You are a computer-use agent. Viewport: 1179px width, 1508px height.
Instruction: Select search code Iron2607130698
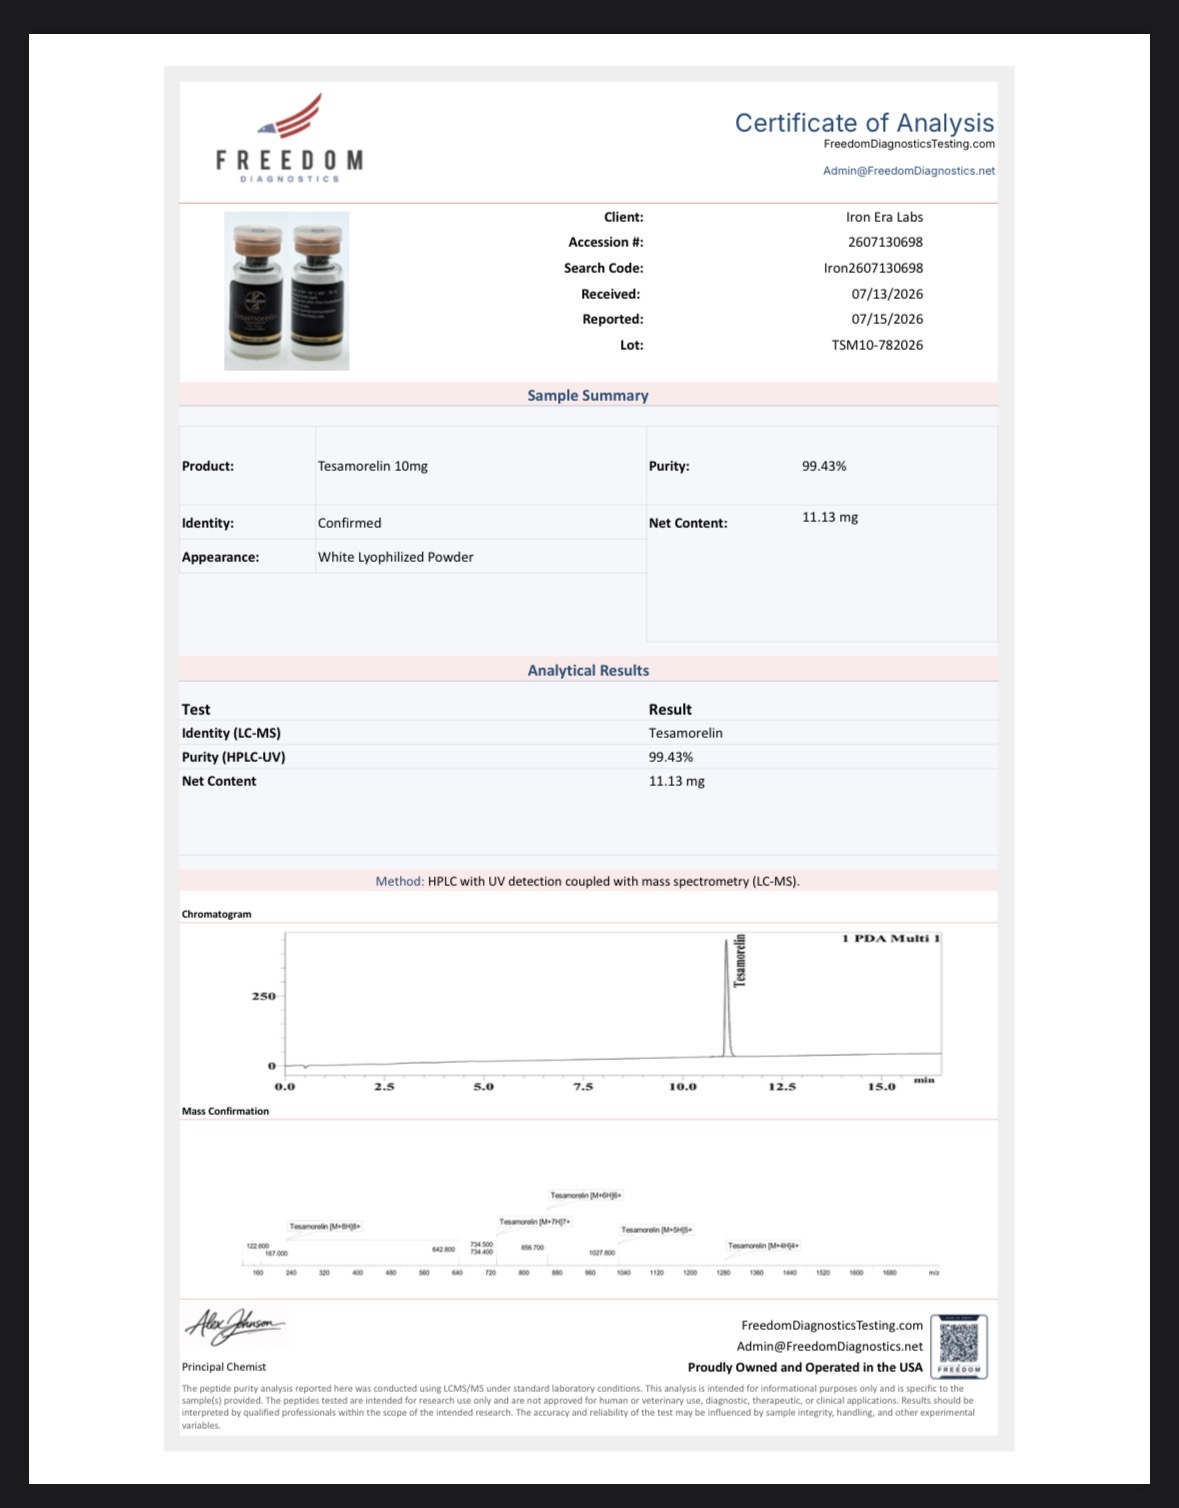pos(873,268)
